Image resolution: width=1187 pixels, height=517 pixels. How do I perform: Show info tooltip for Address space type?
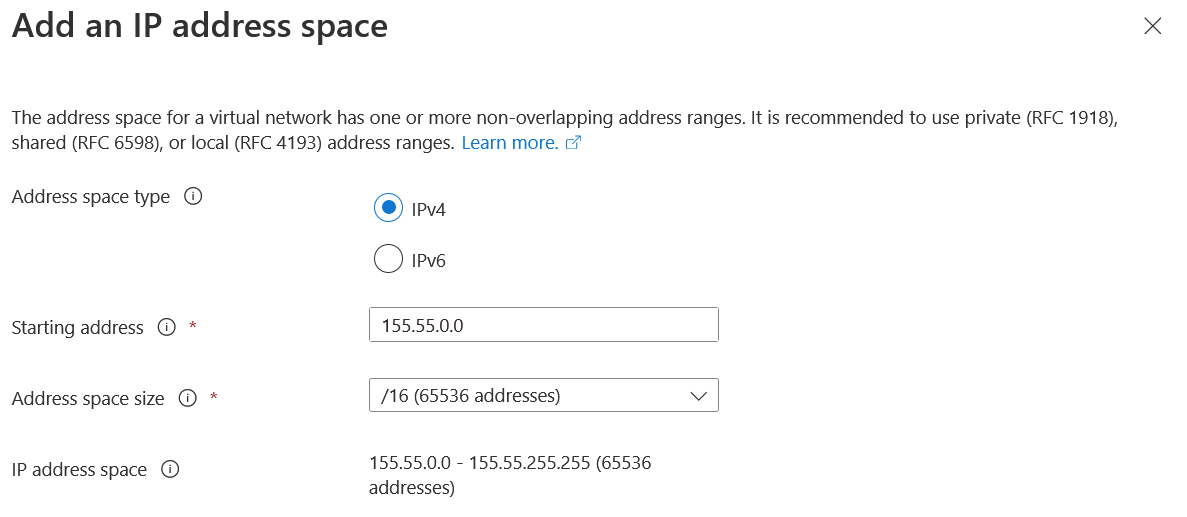click(194, 197)
